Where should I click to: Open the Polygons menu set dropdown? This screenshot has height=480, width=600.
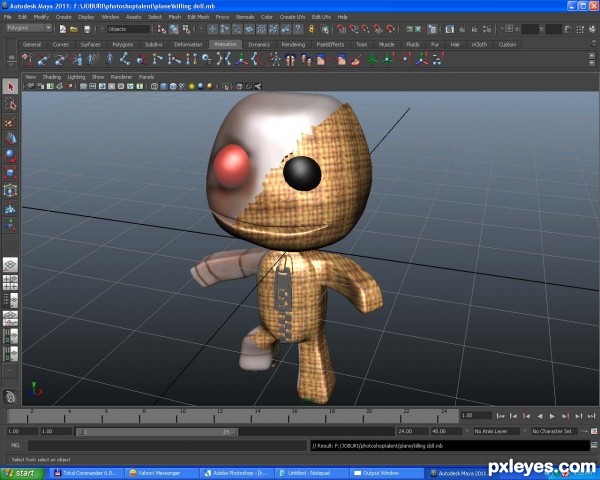[29, 28]
